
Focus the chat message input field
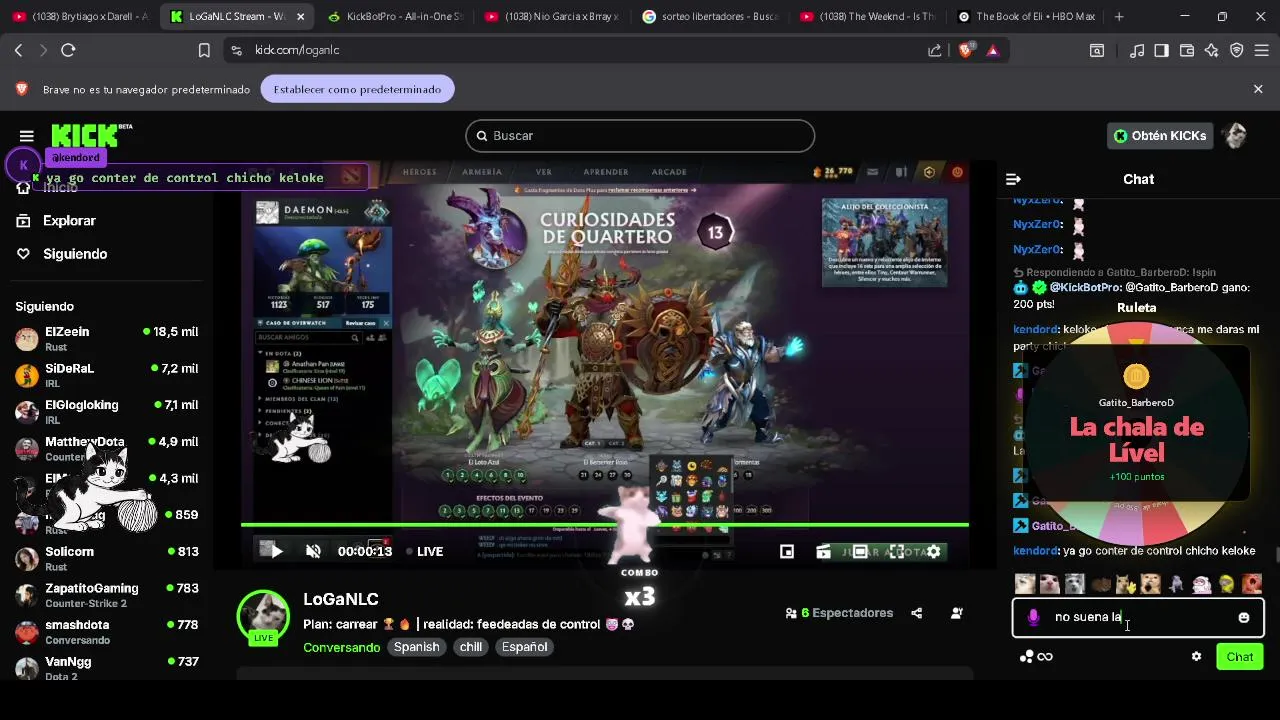coord(1138,617)
